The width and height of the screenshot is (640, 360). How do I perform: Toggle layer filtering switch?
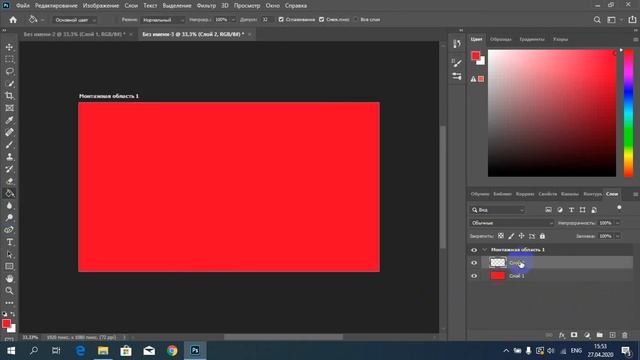coord(619,208)
